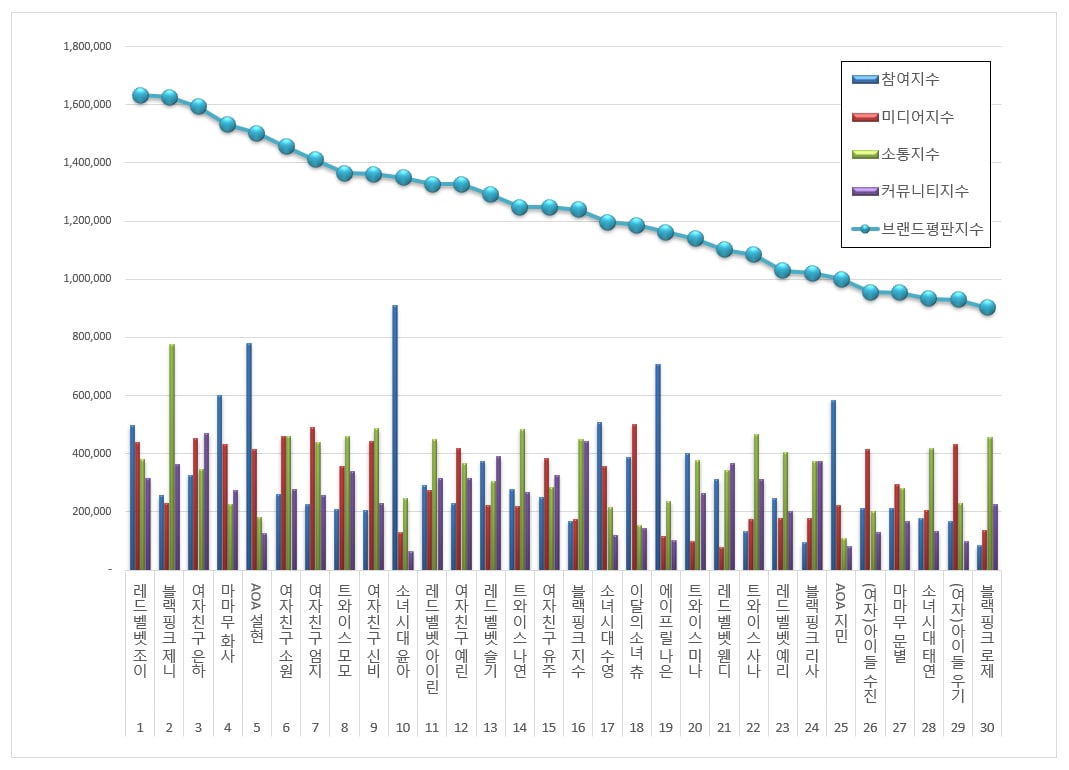The image size is (1069, 770).
Task: Click the first data point on the line
Action: 140,96
